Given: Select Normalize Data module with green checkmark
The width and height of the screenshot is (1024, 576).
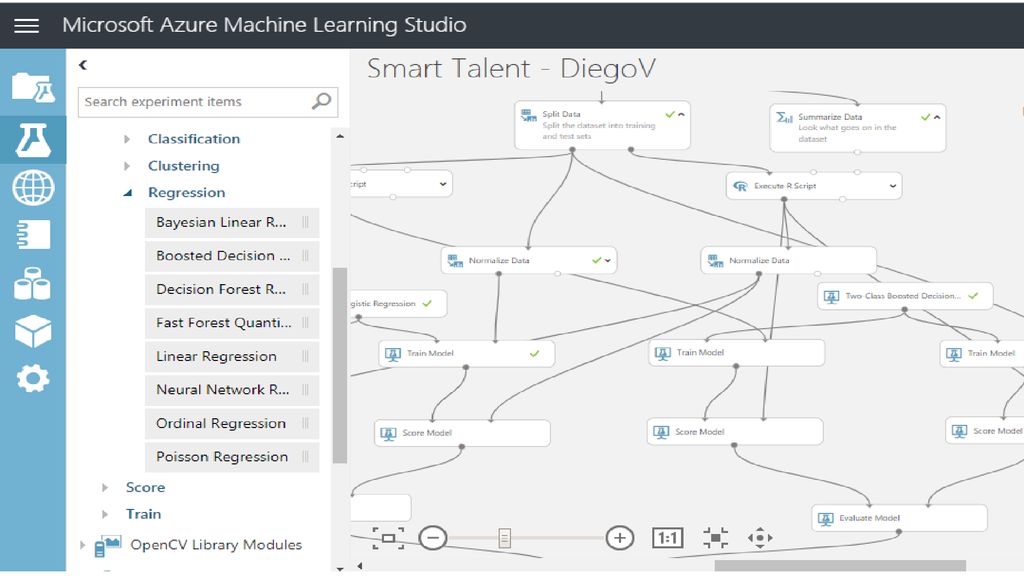Looking at the screenshot, I should (x=528, y=261).
